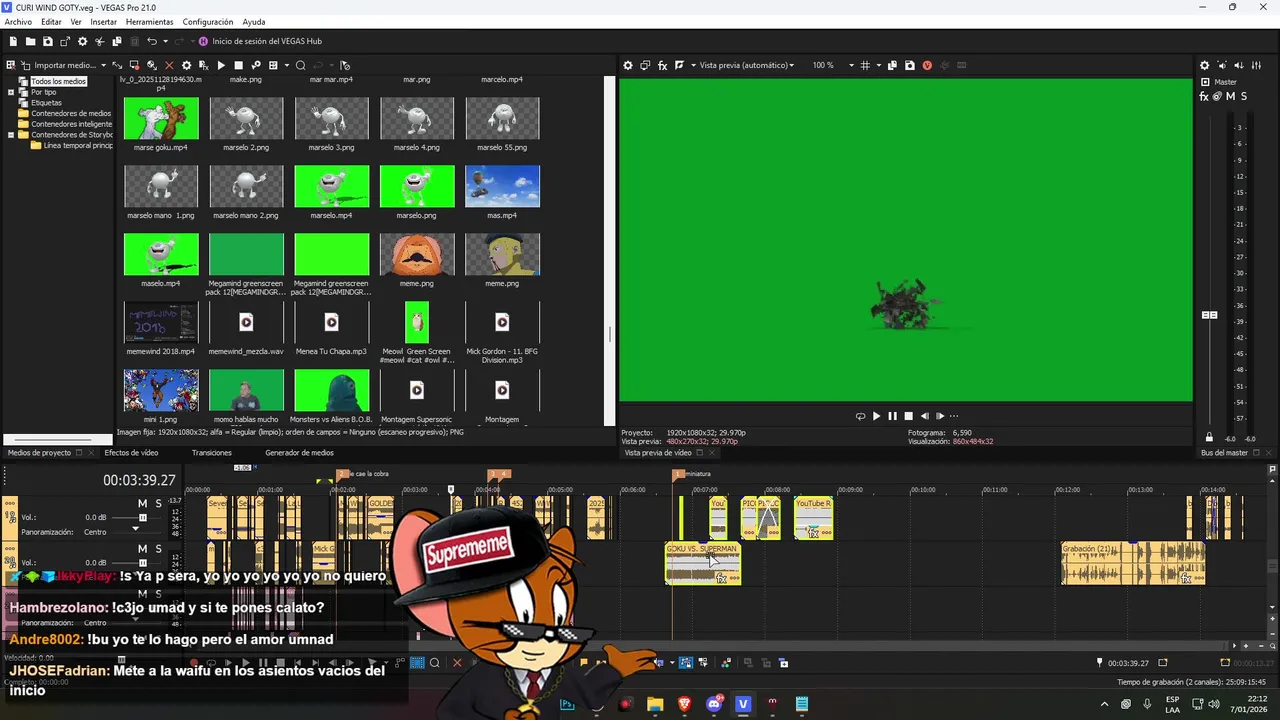Solo the first audio track
Screen dimensions: 1280x720
pos(157,503)
